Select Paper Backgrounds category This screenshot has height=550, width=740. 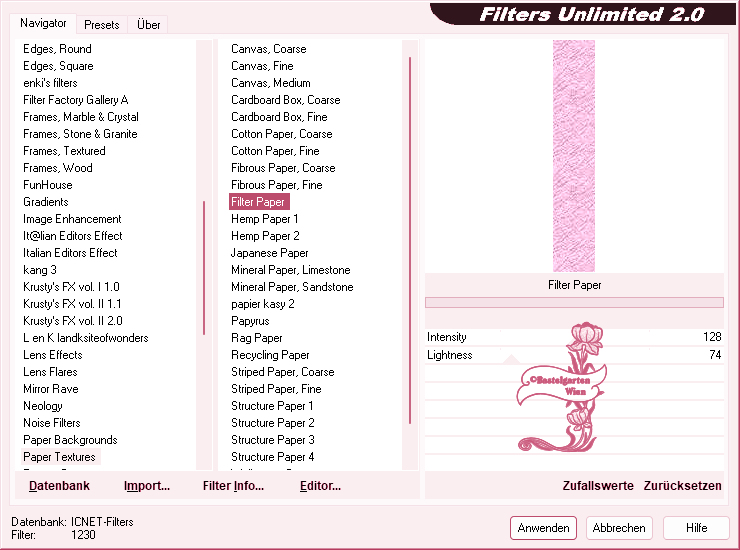70,440
